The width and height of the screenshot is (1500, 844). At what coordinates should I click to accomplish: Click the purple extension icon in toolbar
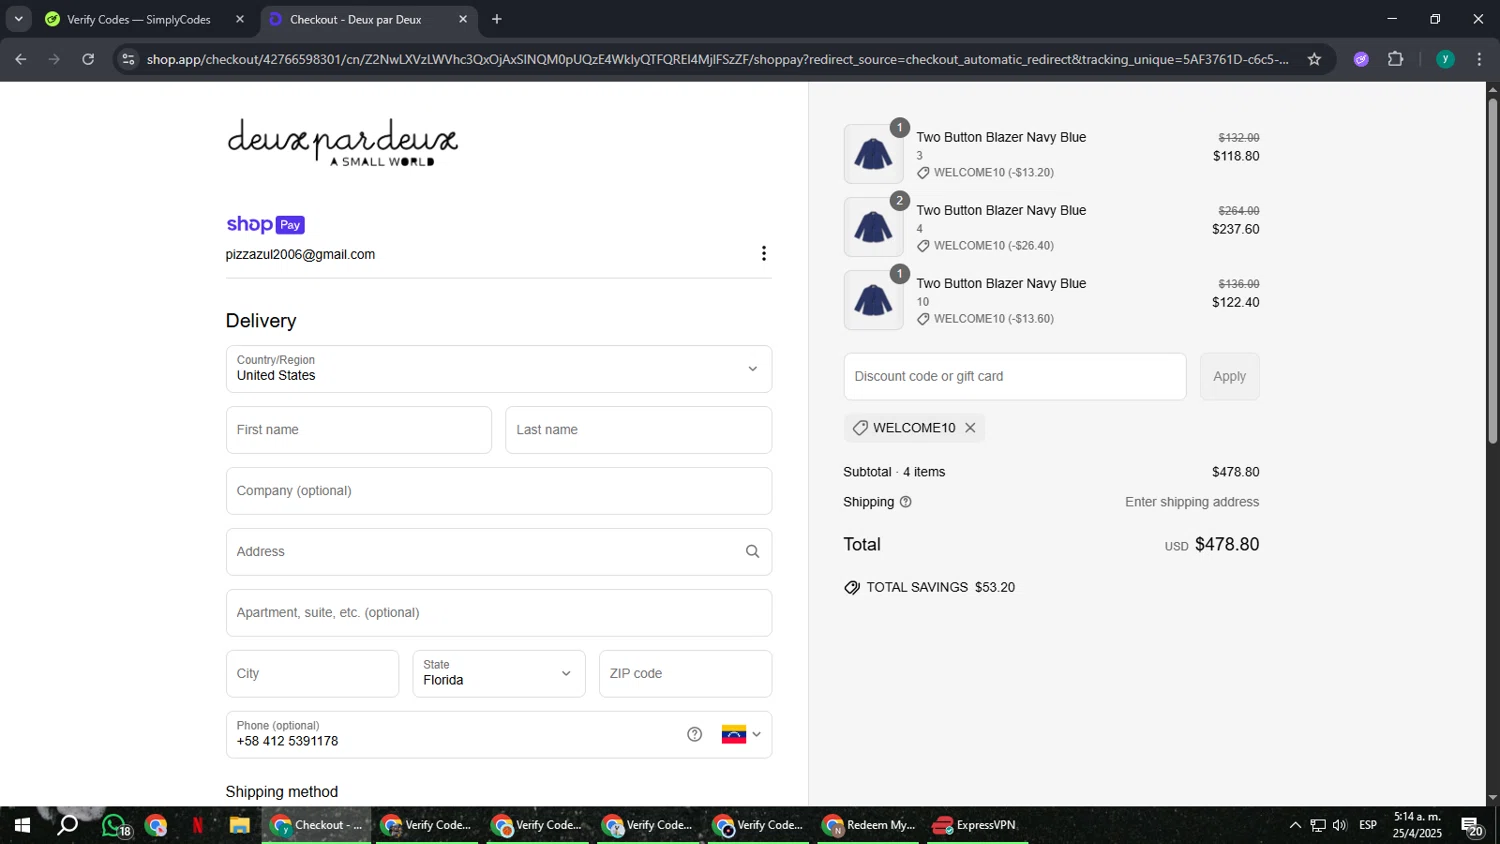coord(1361,59)
